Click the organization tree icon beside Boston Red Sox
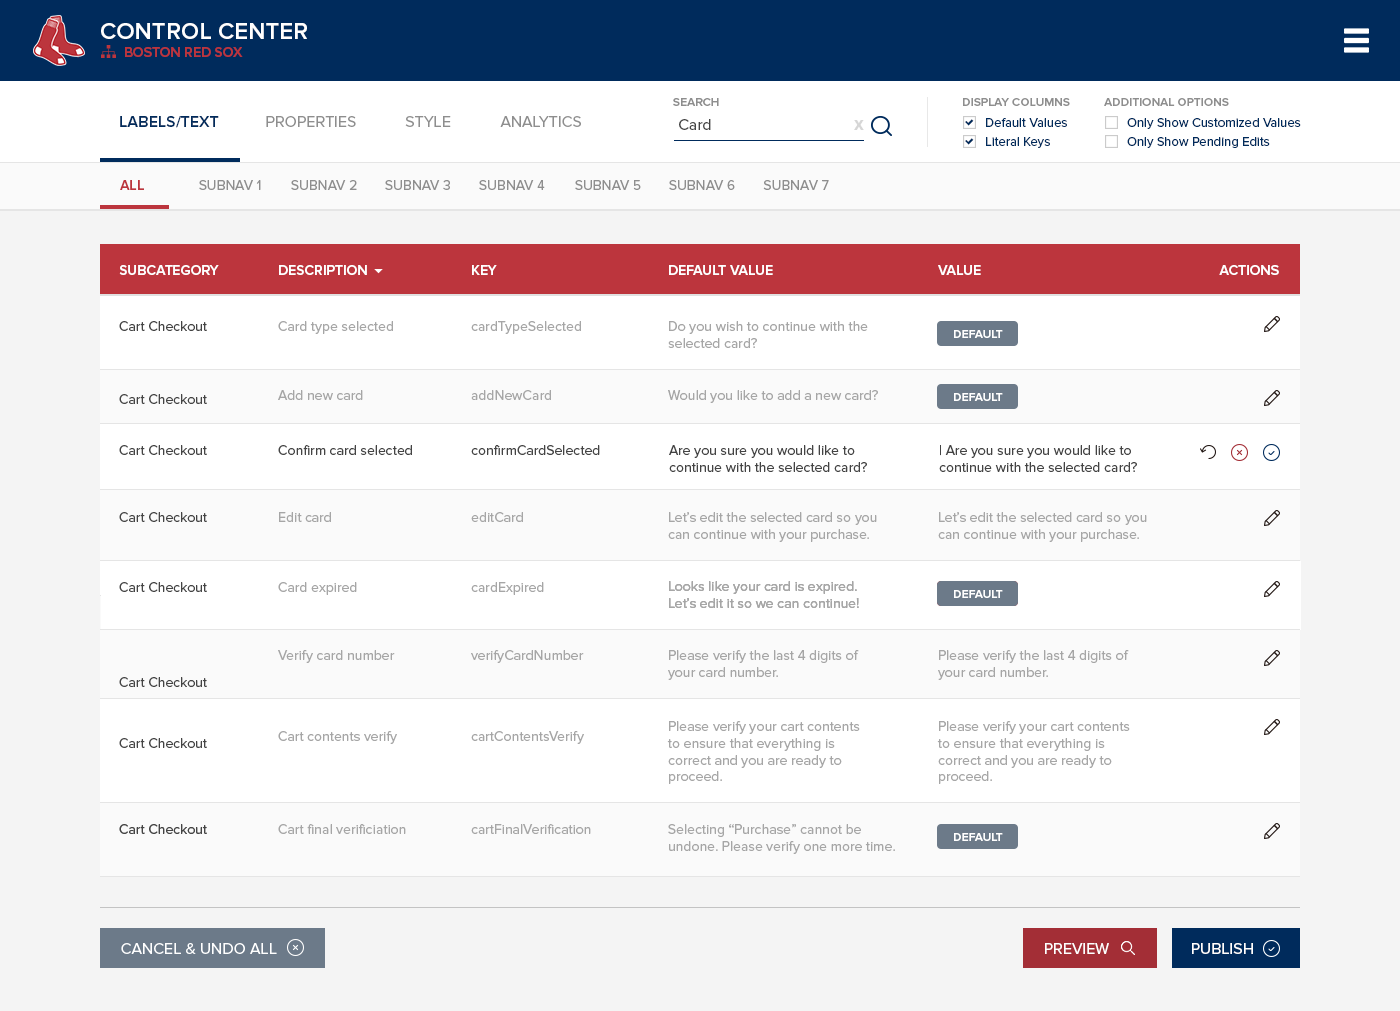The height and width of the screenshot is (1011, 1400). coord(109,52)
